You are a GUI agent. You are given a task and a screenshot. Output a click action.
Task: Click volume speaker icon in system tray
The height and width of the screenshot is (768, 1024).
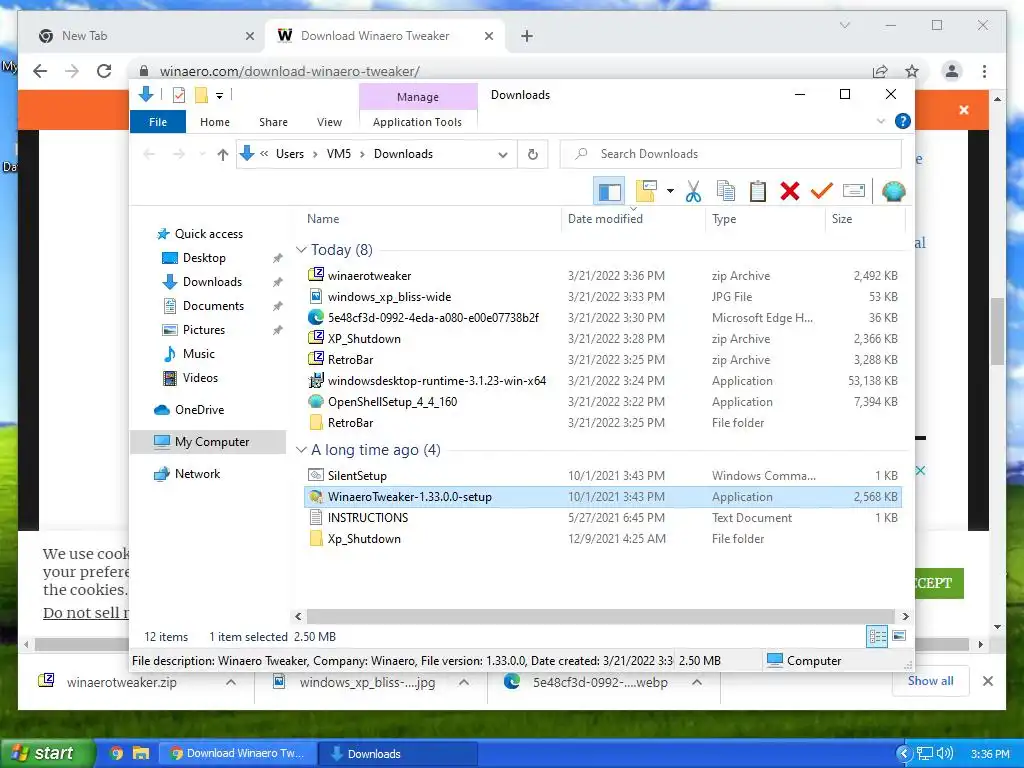(944, 753)
